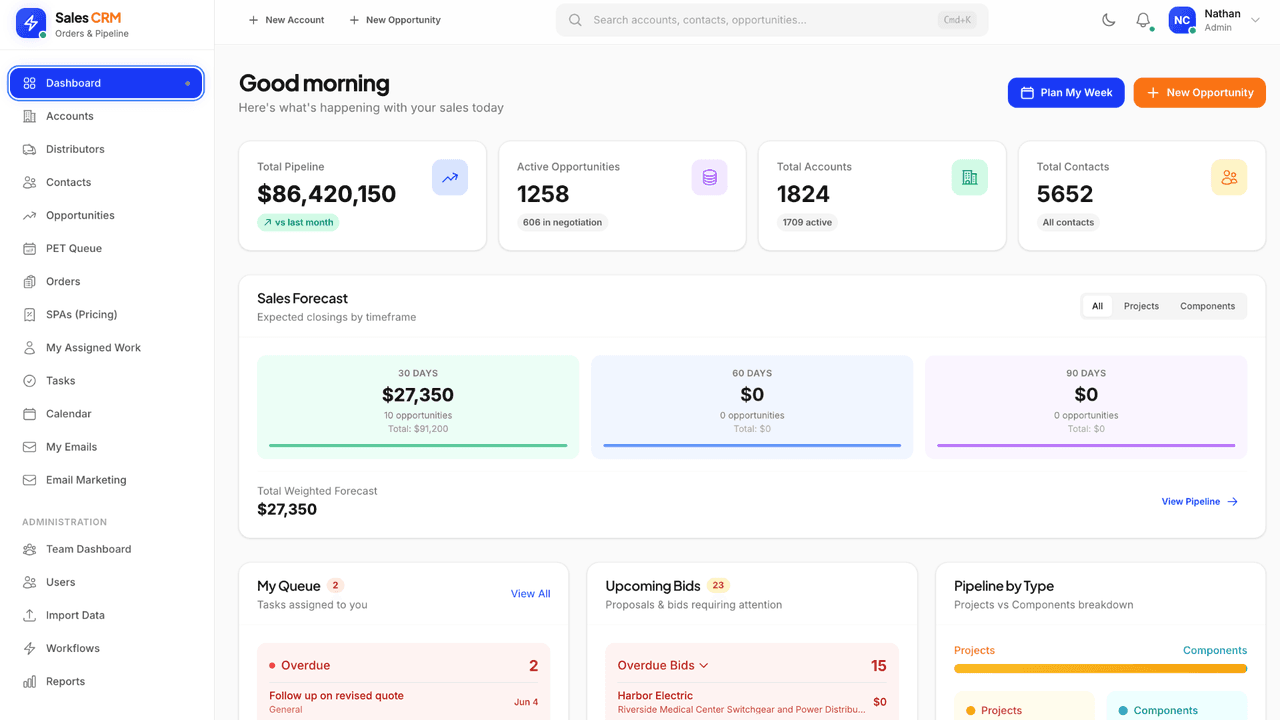Viewport: 1280px width, 720px height.
Task: Go to Dashboard in sidebar
Action: coord(106,83)
